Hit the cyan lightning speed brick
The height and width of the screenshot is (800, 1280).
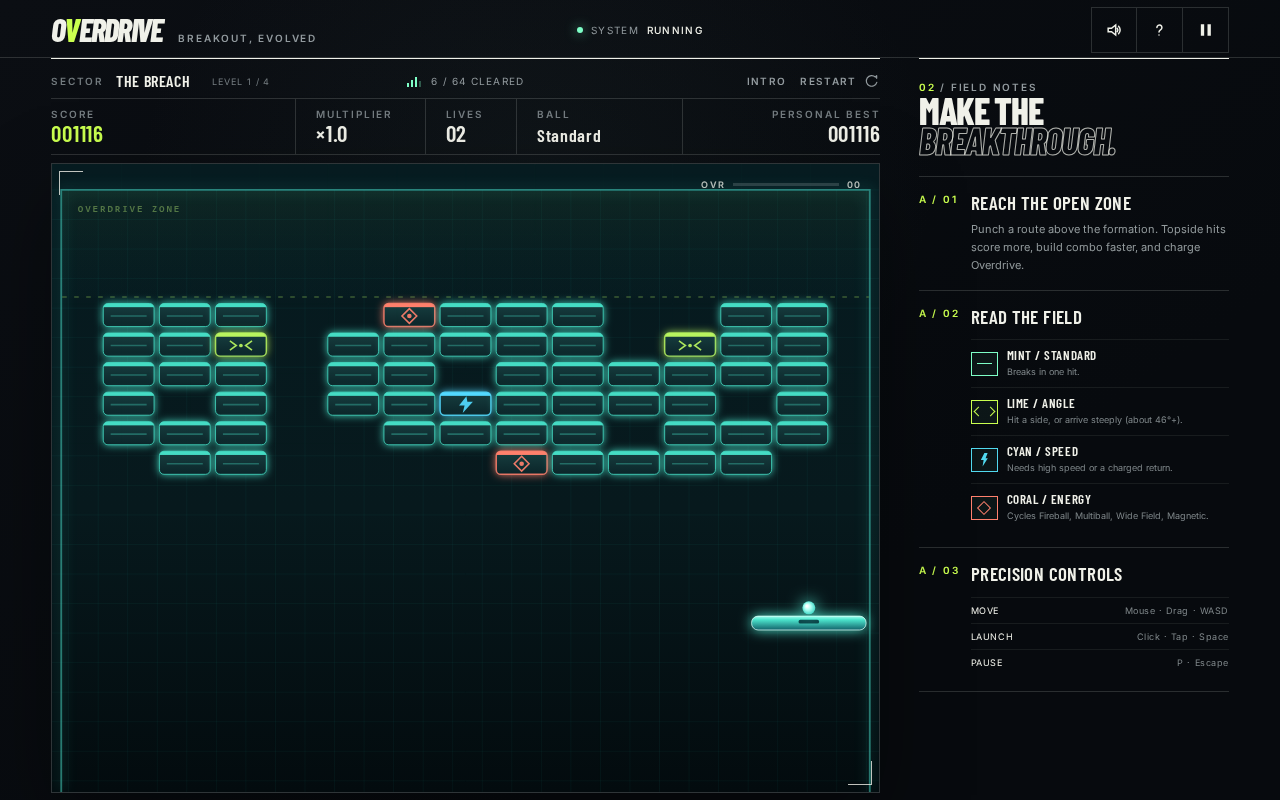point(465,404)
